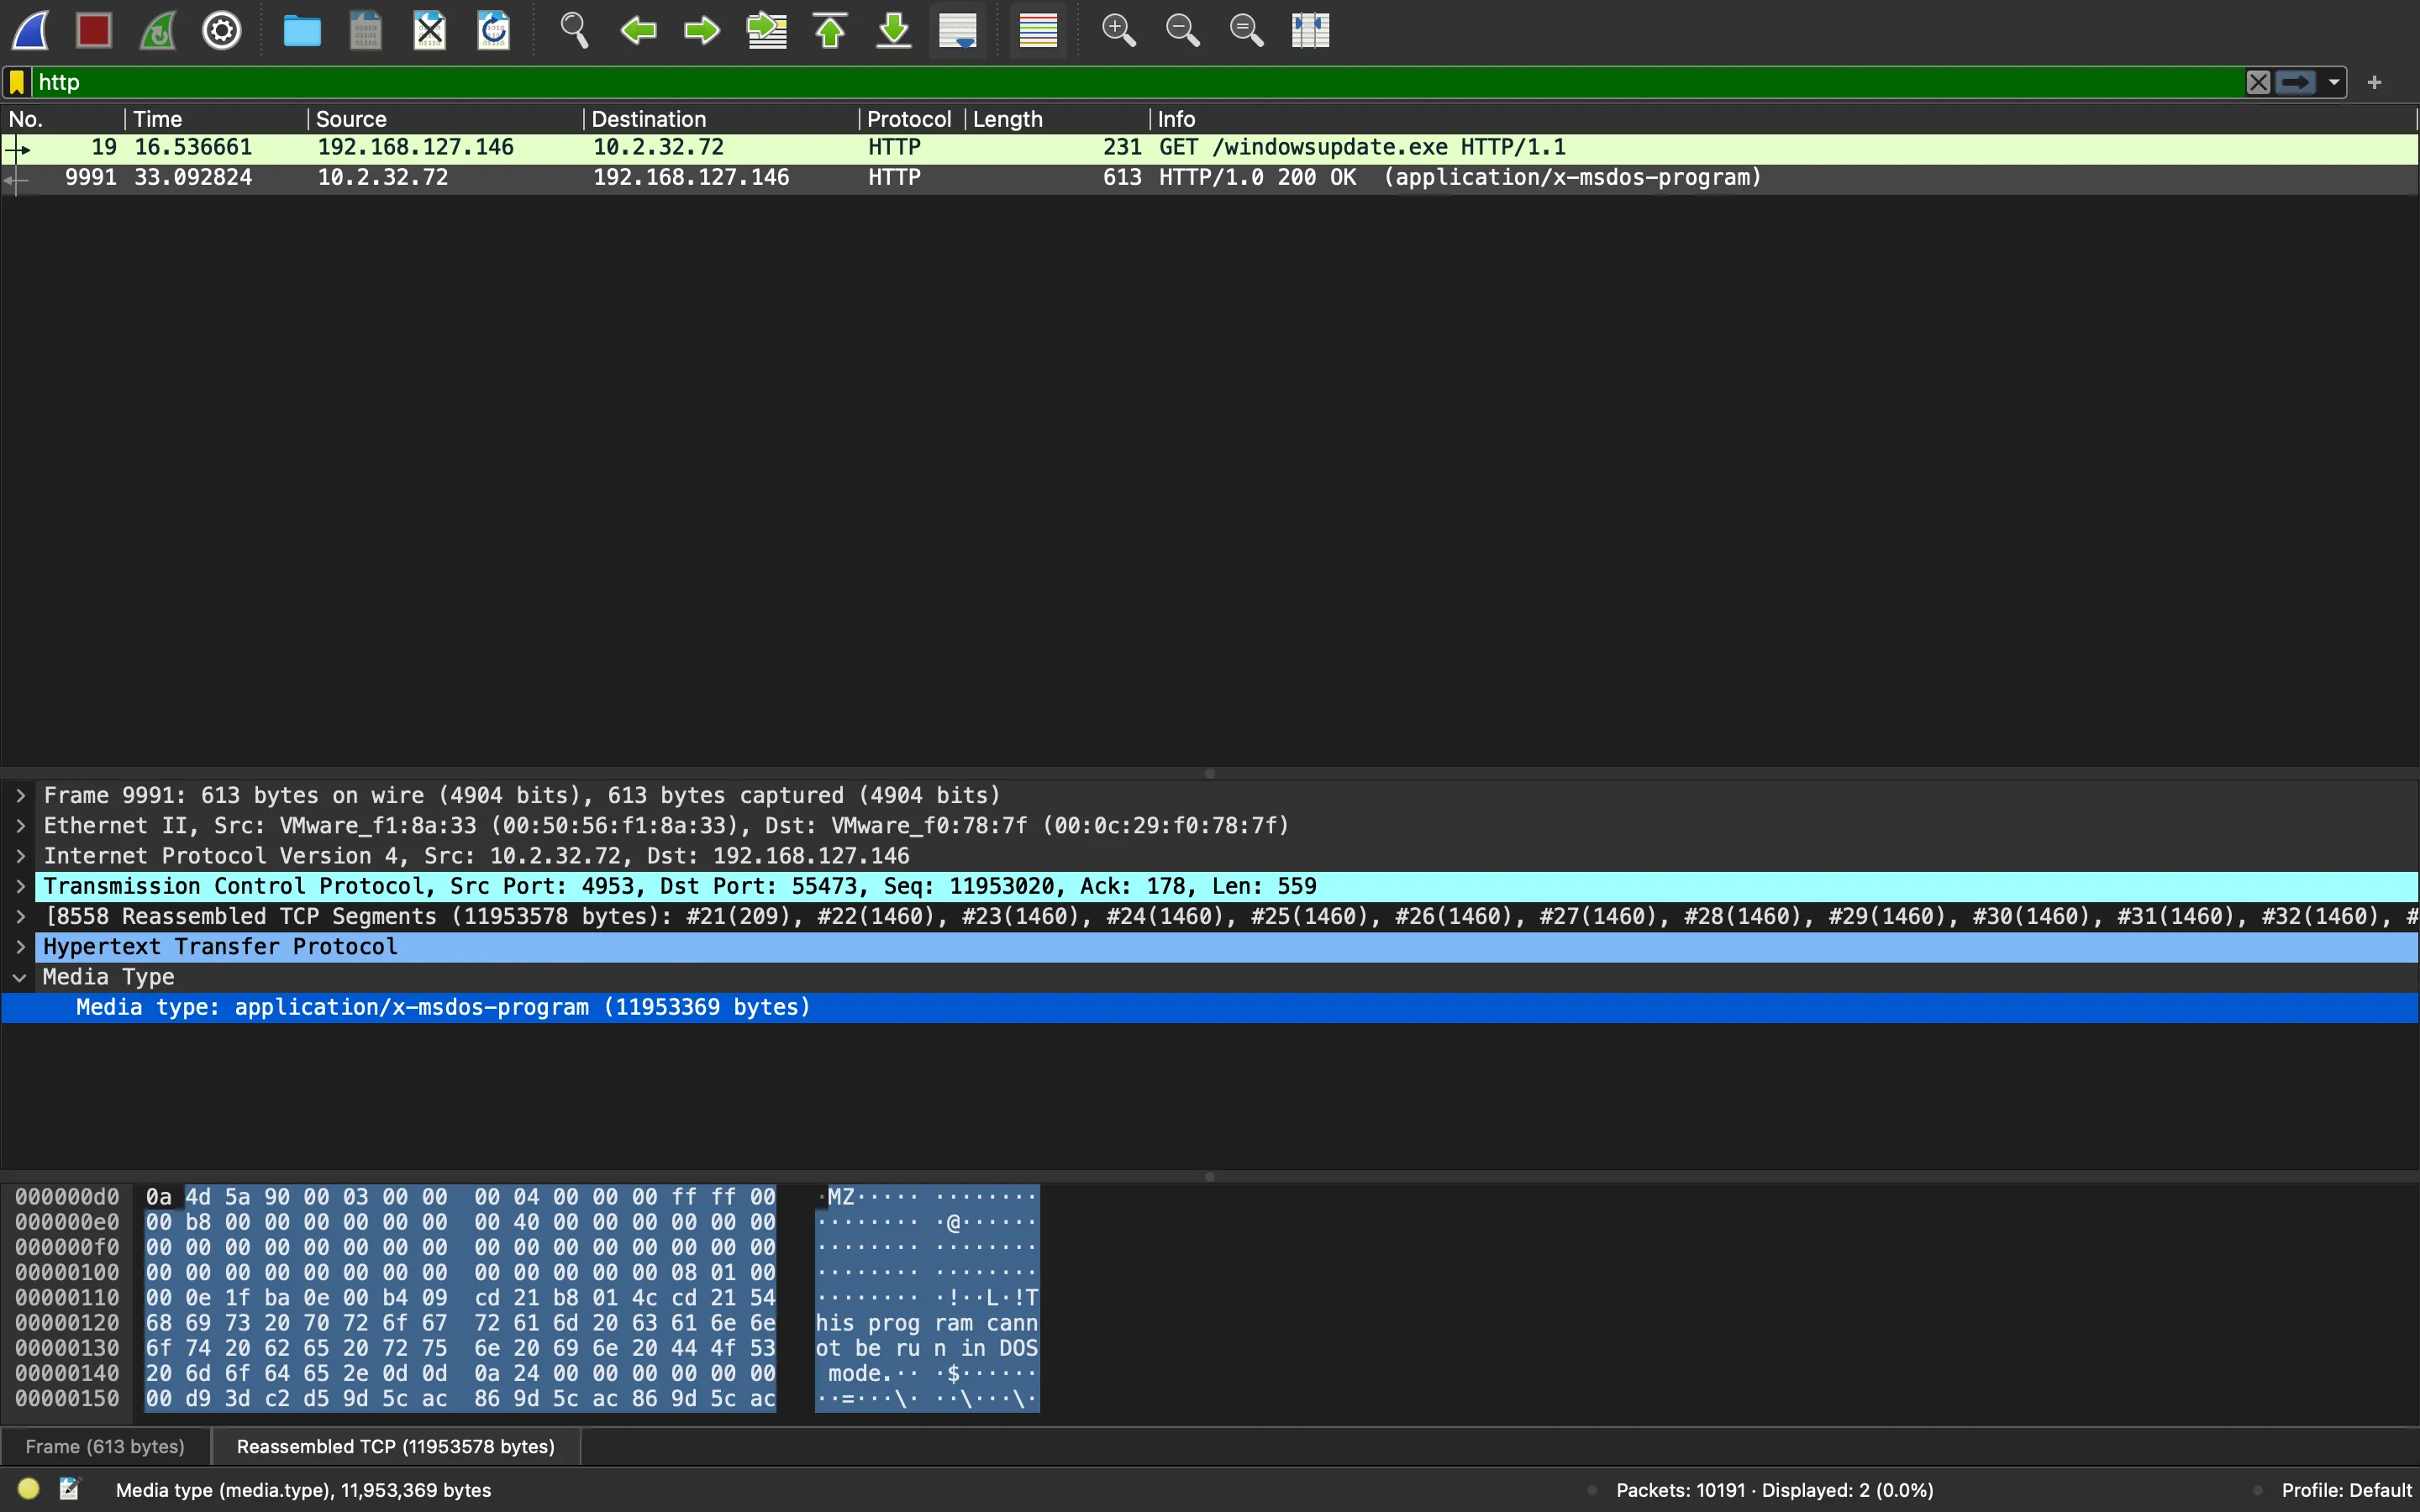Zoom in the main window text
This screenshot has width=2420, height=1512.
(1118, 30)
